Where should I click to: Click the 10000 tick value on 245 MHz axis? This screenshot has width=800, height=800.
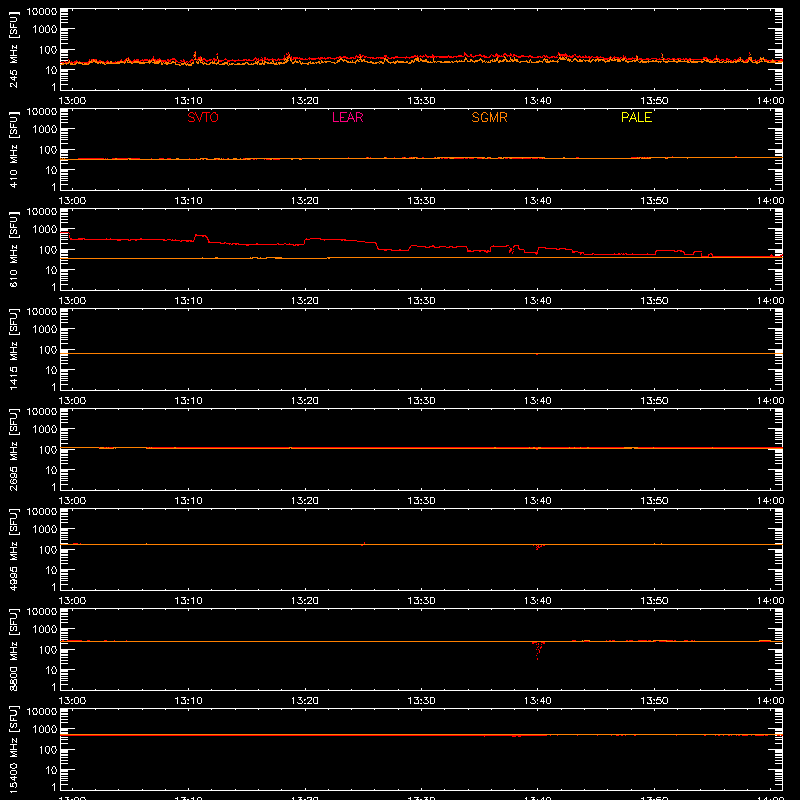42,12
